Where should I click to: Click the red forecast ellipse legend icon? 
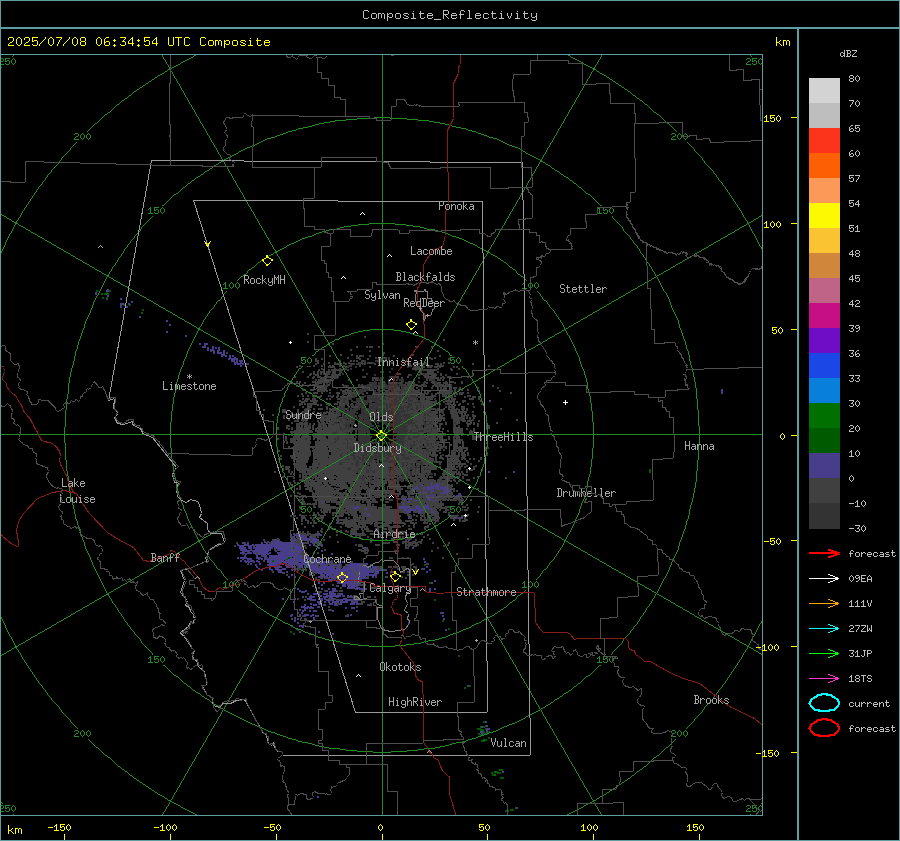824,728
